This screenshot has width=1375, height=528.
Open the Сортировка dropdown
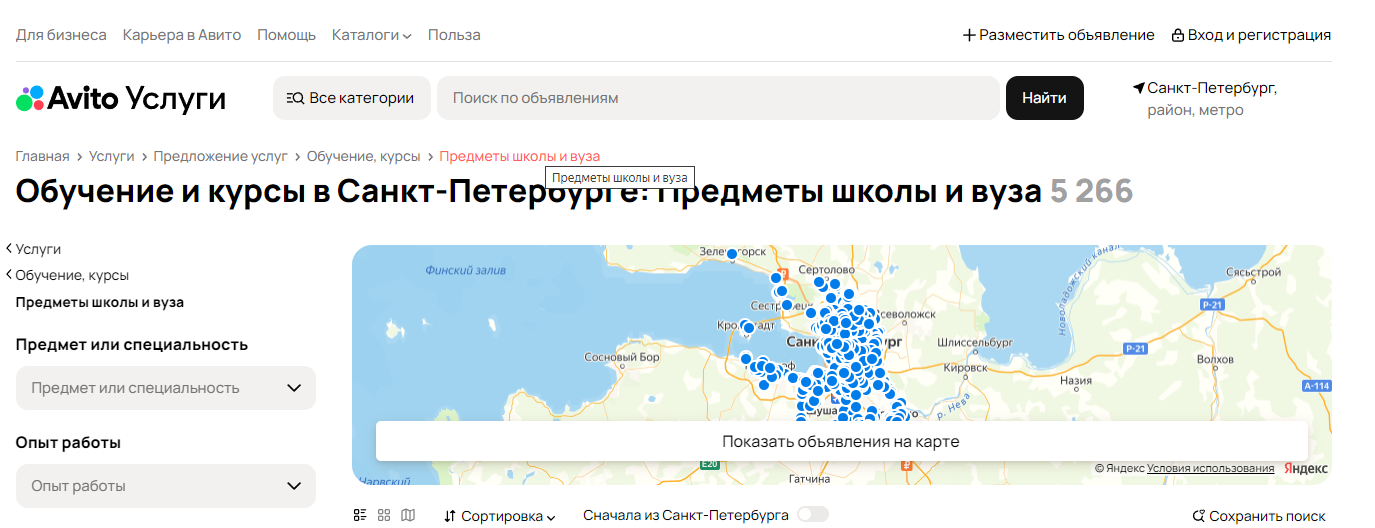tap(500, 516)
